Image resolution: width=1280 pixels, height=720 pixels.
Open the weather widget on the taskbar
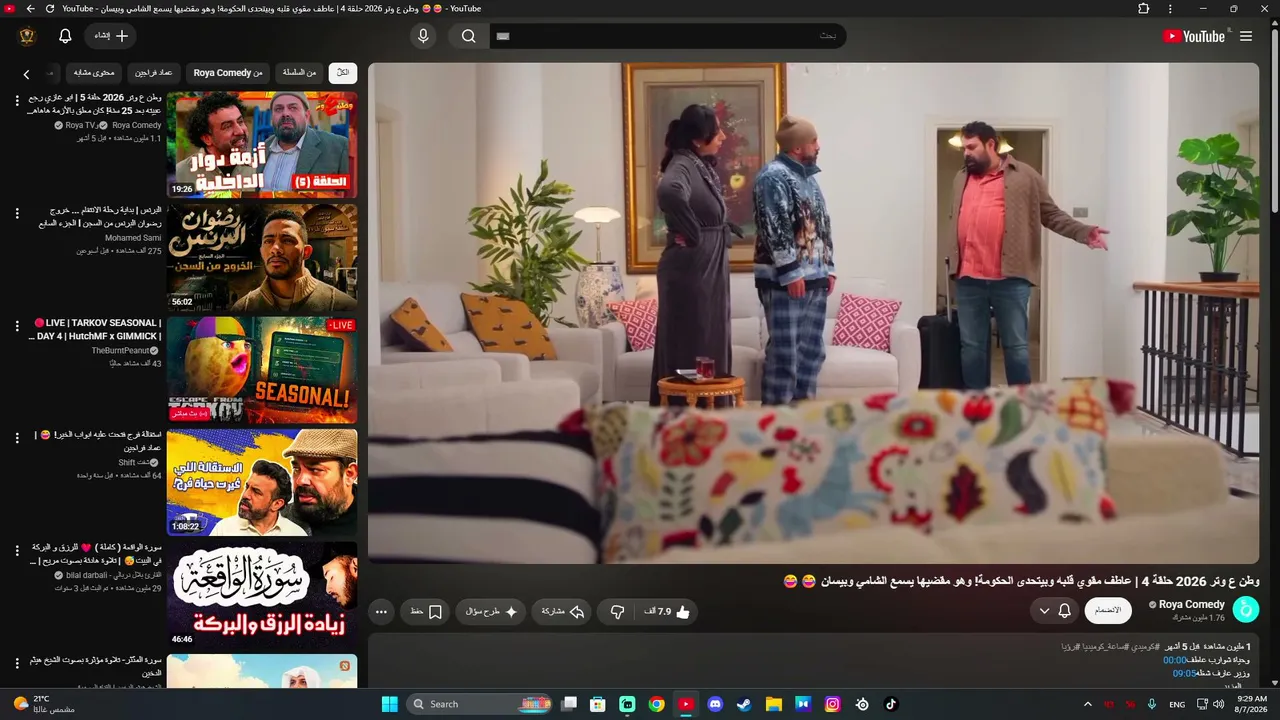point(45,704)
